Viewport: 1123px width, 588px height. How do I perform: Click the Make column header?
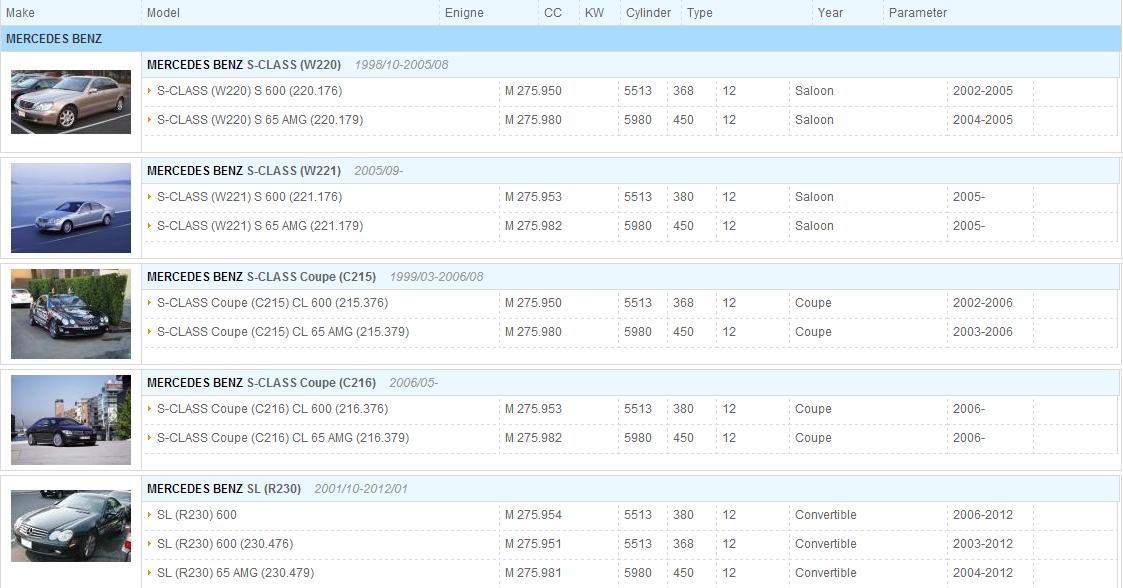(20, 13)
